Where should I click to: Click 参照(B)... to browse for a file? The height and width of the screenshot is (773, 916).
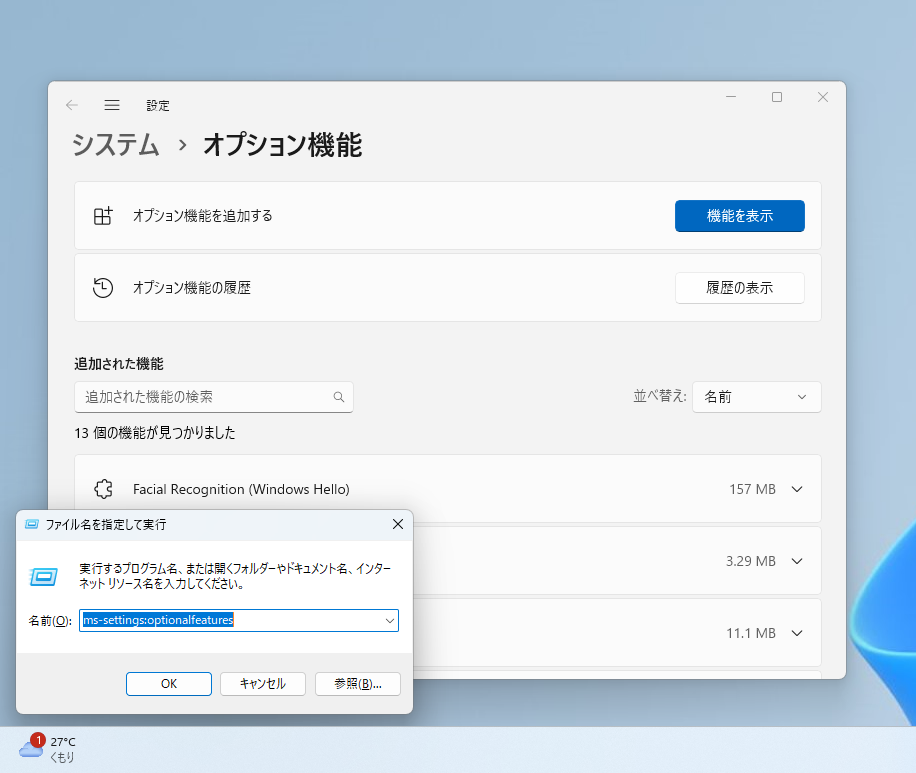357,684
